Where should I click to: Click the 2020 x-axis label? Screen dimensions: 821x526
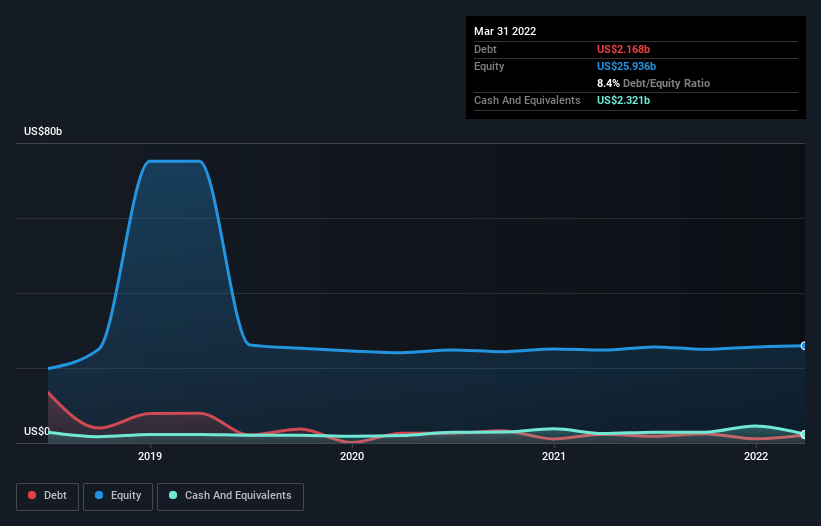click(x=352, y=456)
